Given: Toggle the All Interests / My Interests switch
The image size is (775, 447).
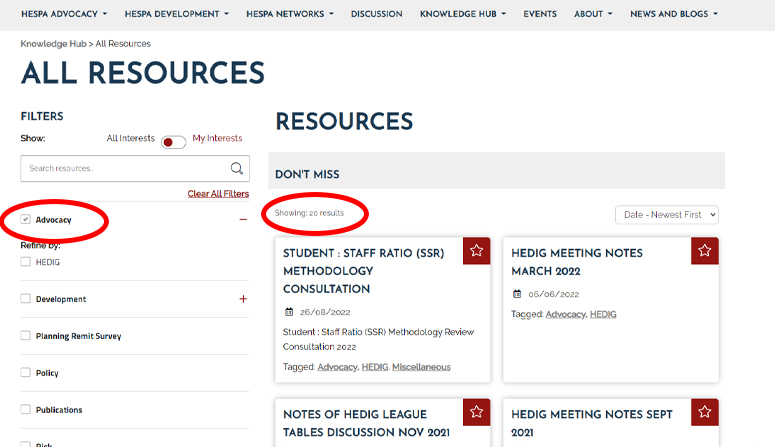Looking at the screenshot, I should (x=173, y=142).
